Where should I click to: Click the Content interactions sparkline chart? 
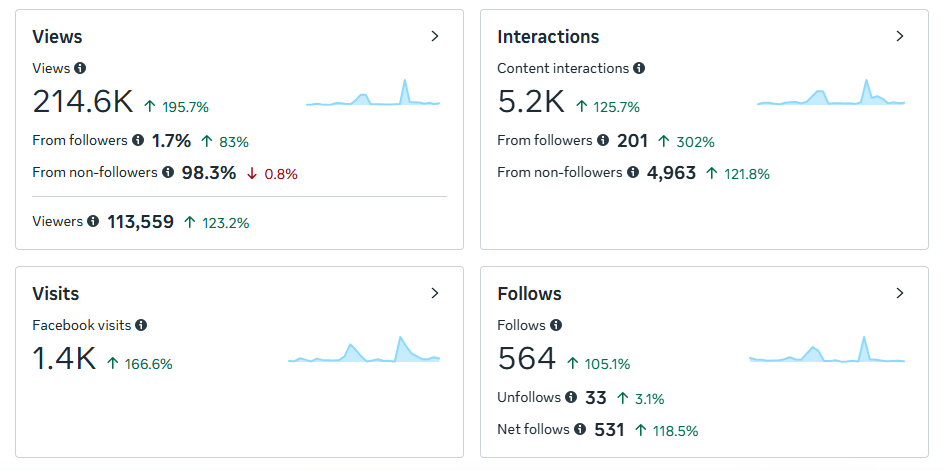pos(831,93)
